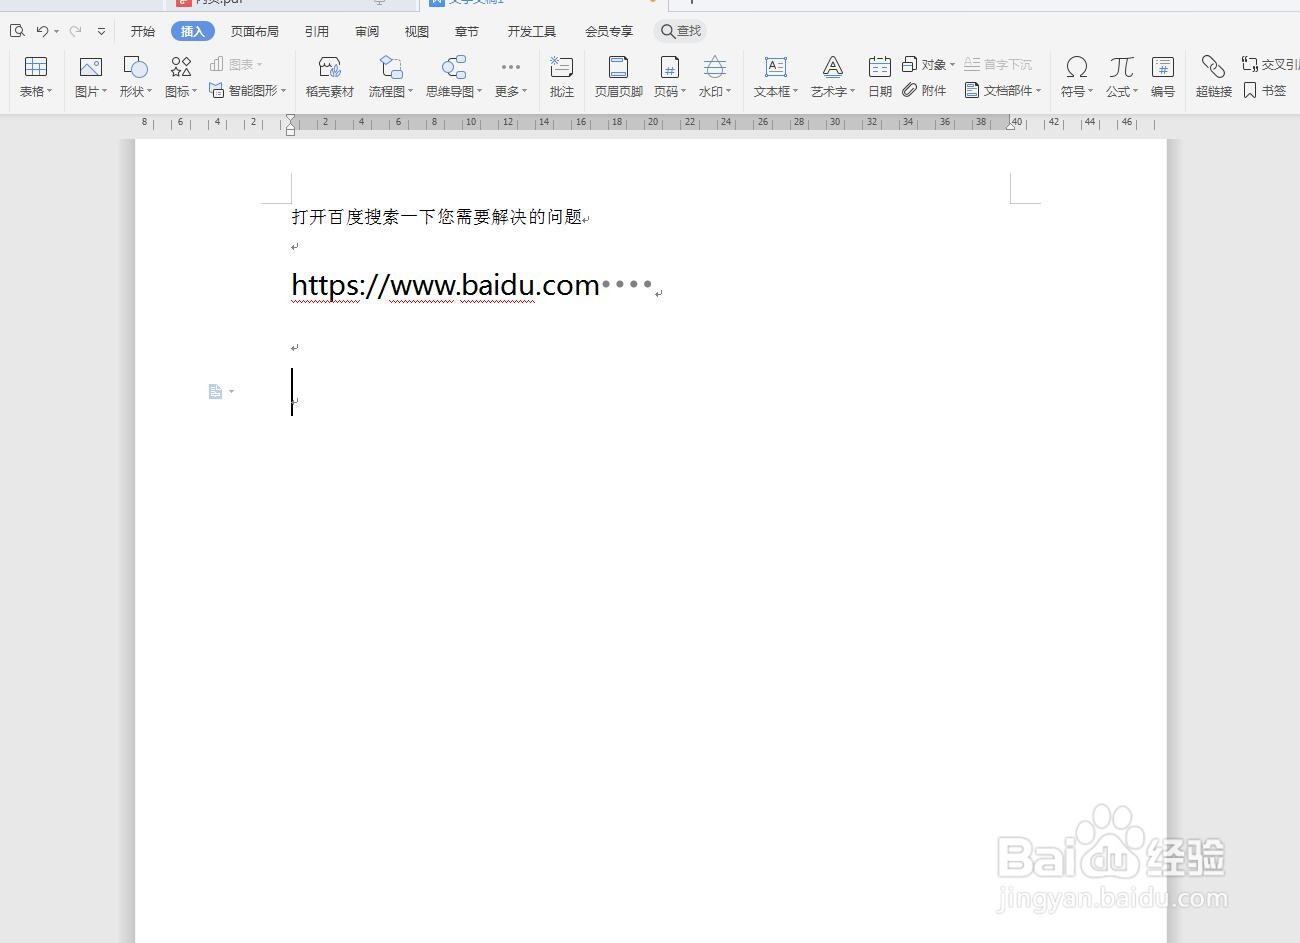
Task: Expand the 思维导图 dropdown label
Action: click(x=454, y=91)
